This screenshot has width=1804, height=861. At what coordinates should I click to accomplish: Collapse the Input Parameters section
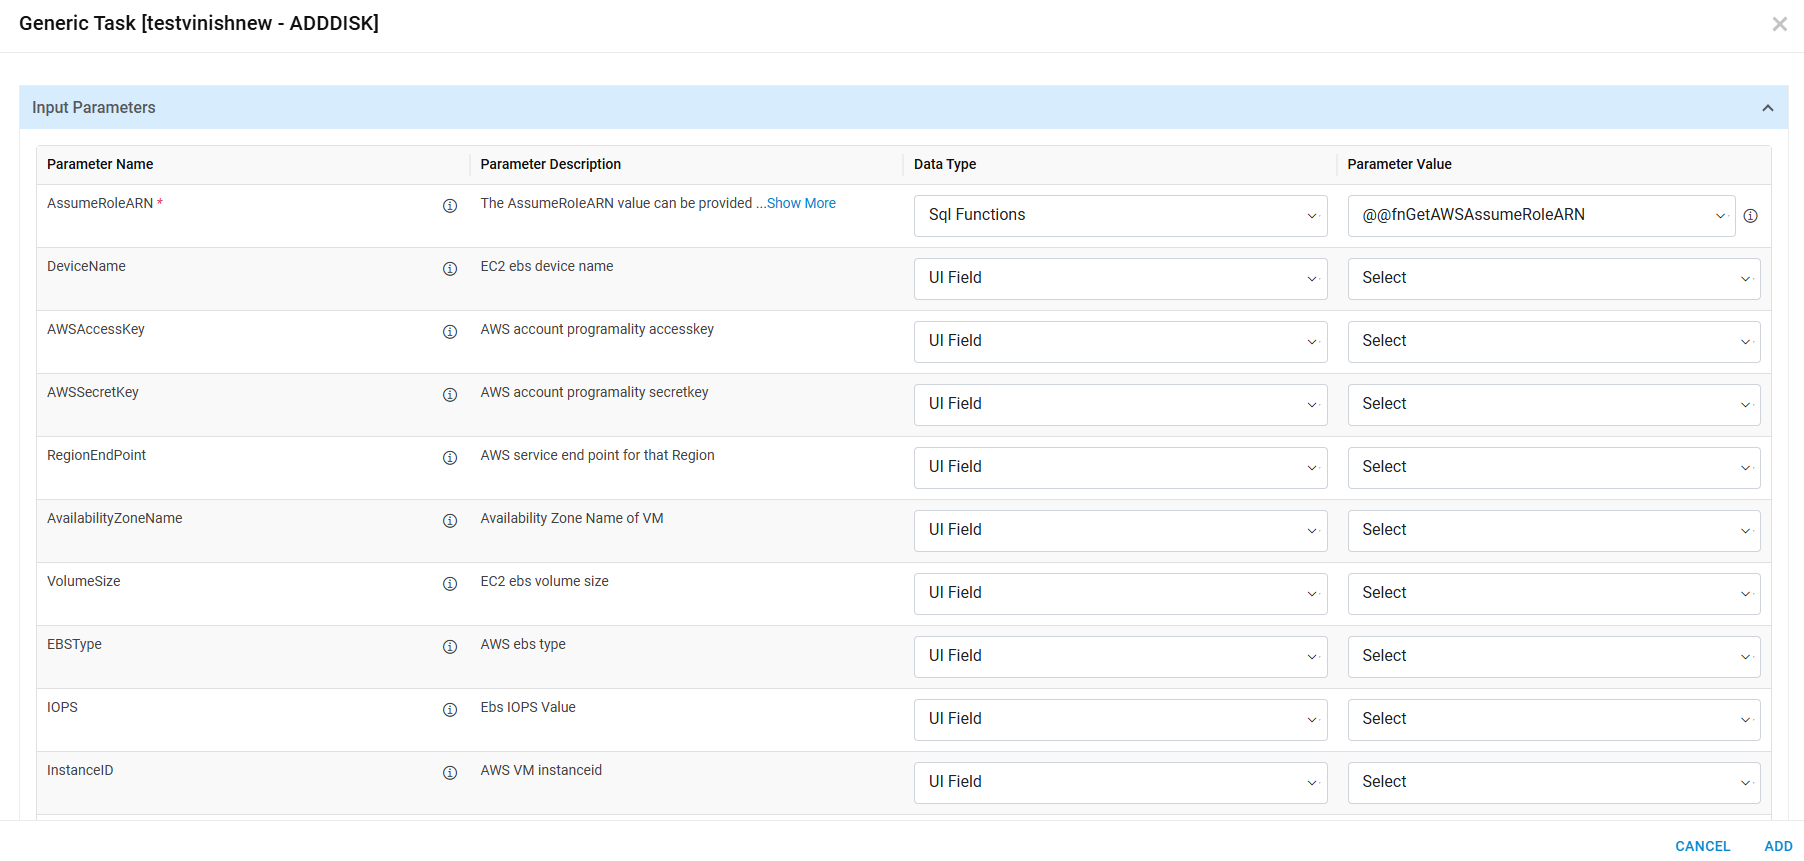tap(1767, 108)
